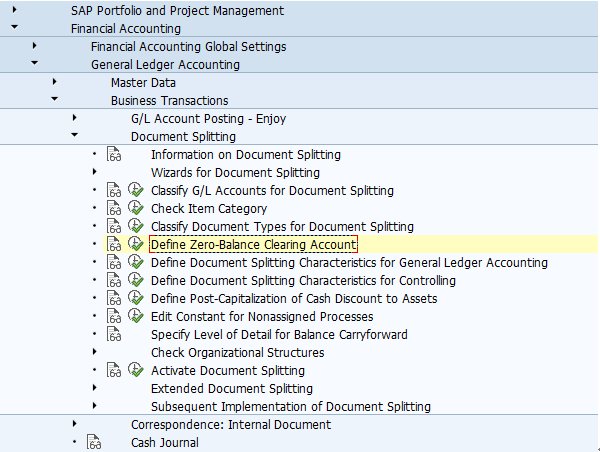Click Master Data text

[x=143, y=83]
